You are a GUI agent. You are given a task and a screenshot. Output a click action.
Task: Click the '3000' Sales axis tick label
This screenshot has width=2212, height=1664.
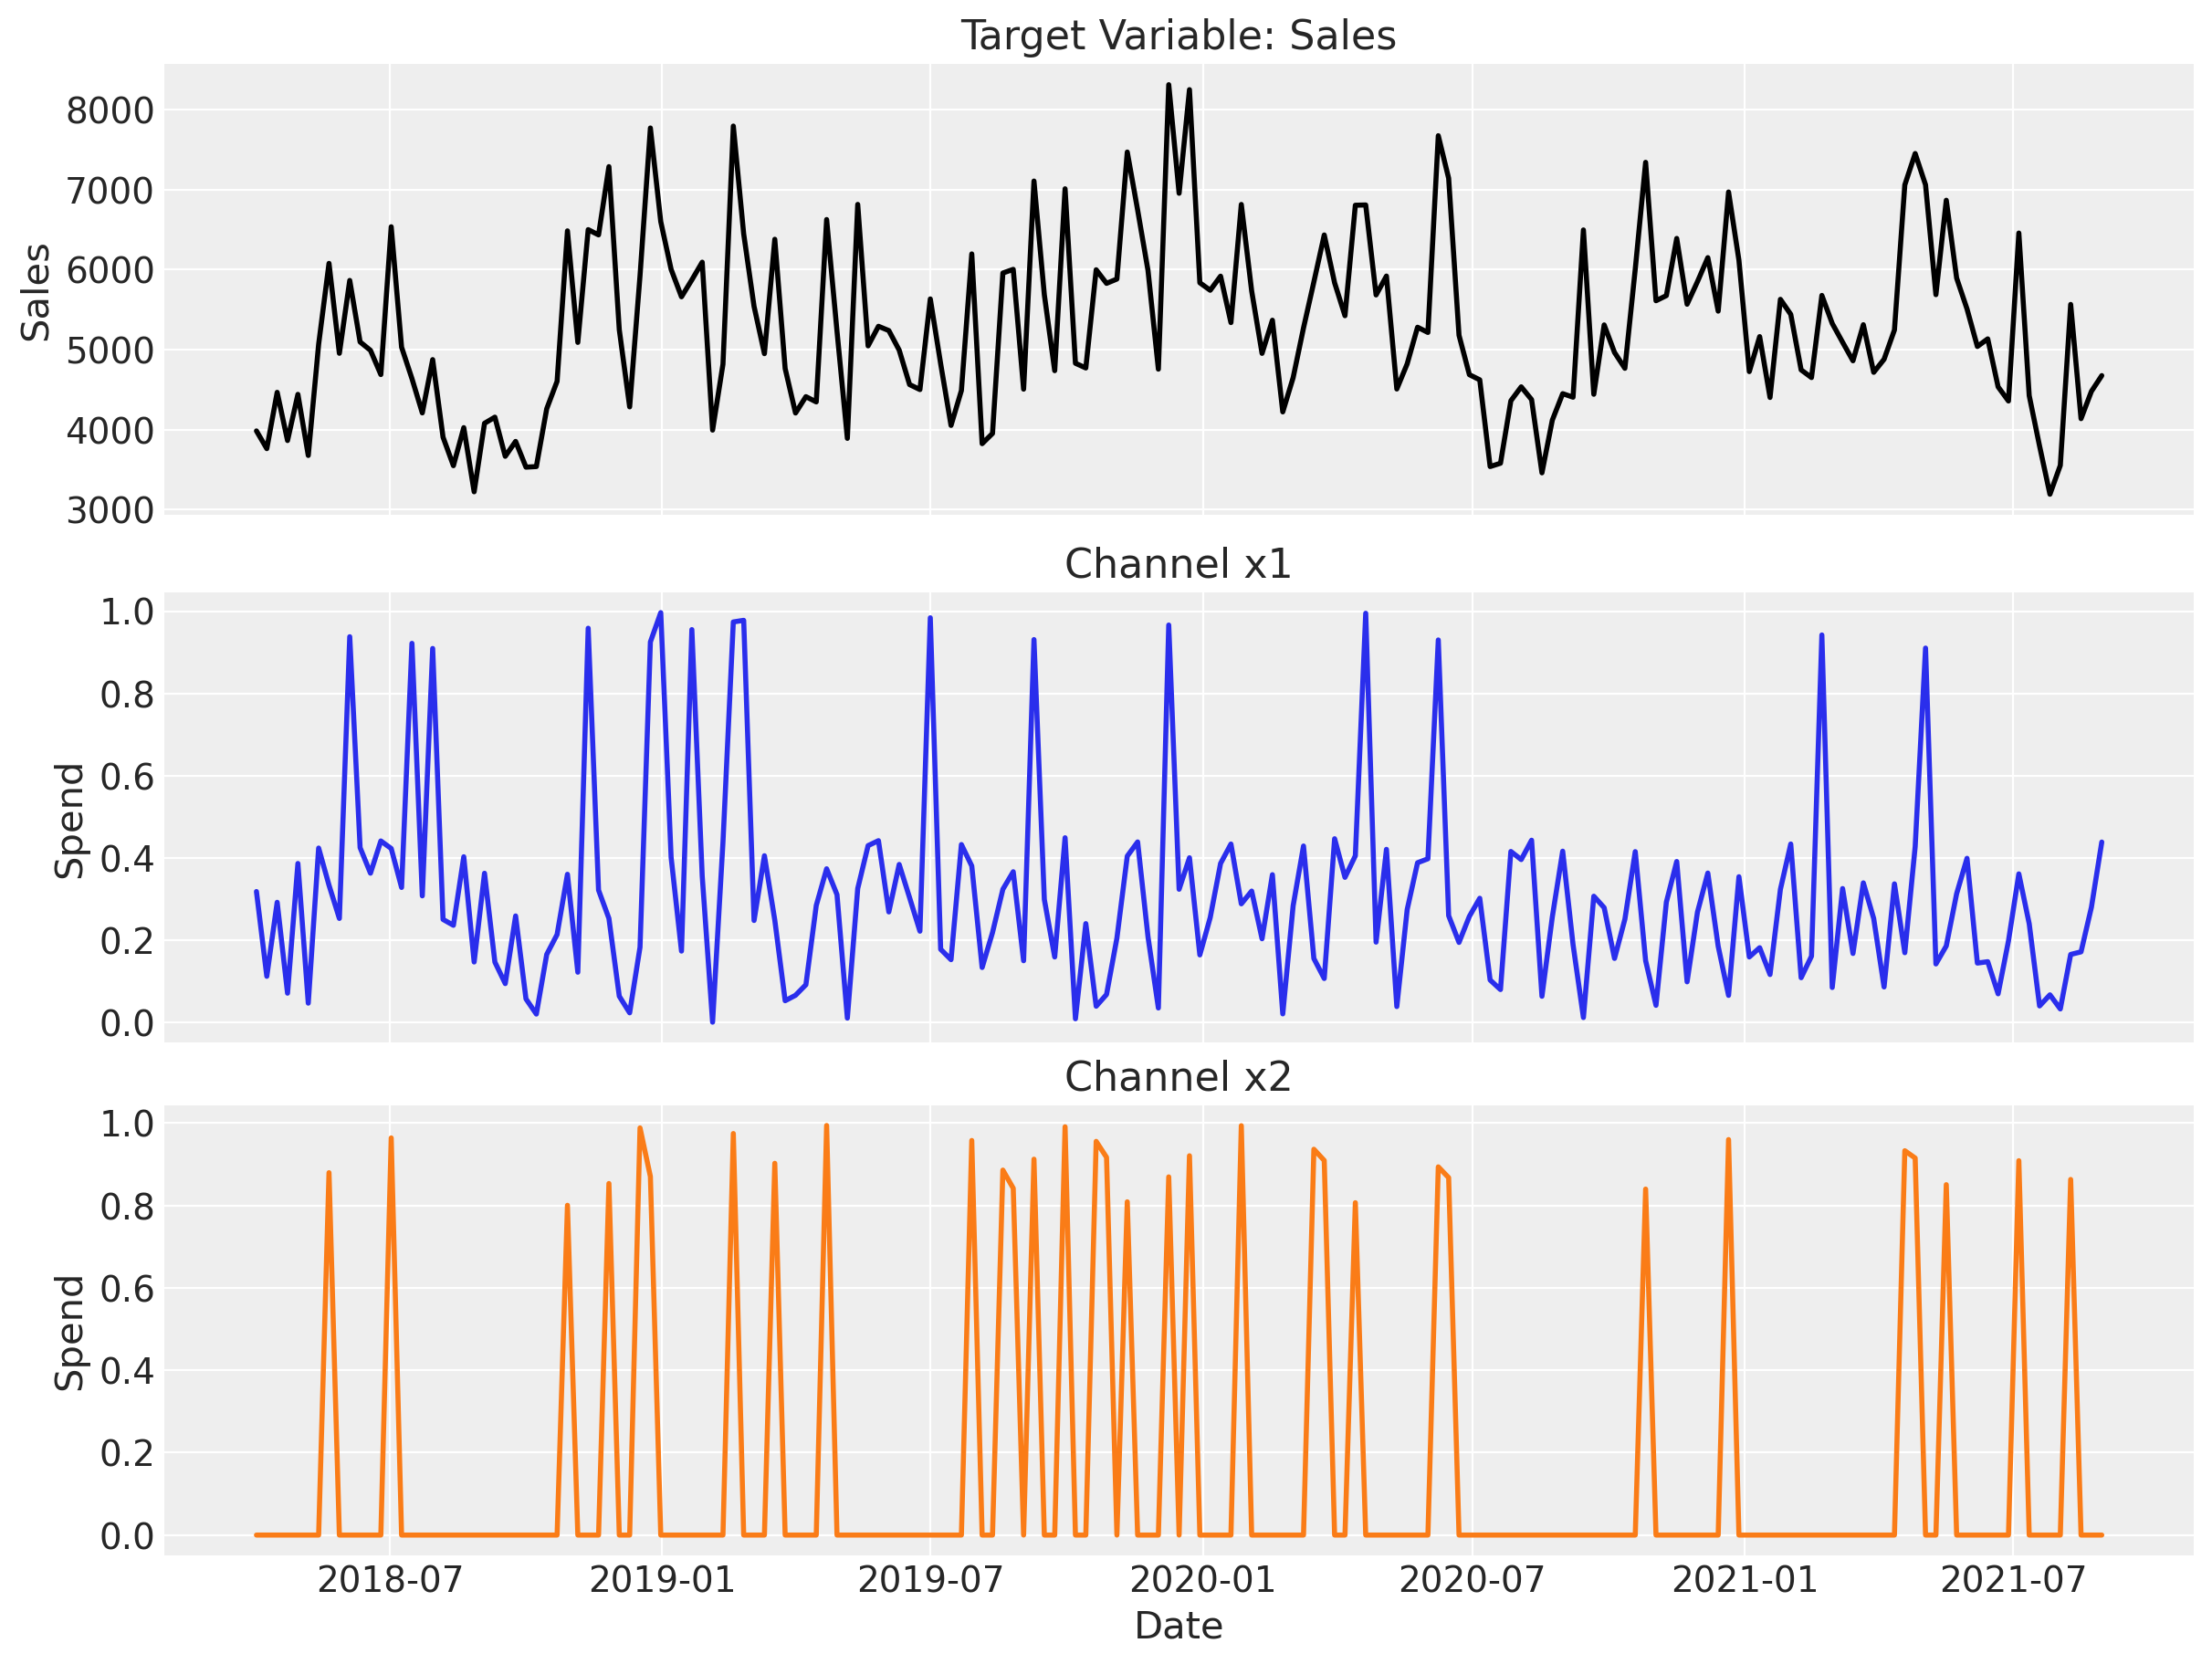point(110,511)
